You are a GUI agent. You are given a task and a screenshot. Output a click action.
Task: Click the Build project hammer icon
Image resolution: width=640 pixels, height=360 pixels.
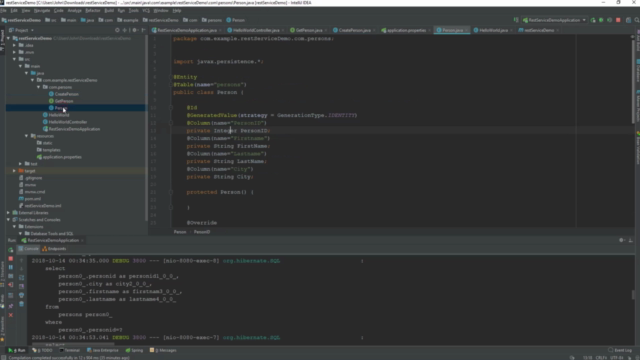coord(516,20)
